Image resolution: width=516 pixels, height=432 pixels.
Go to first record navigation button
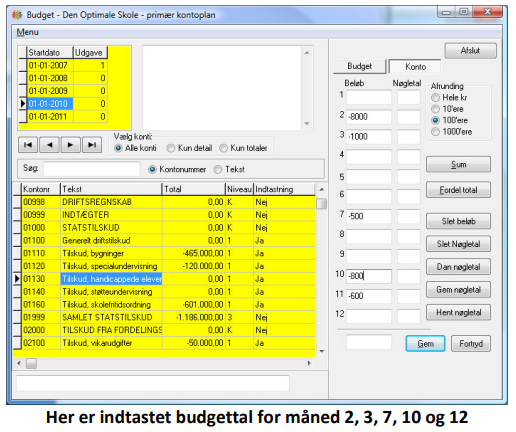tap(28, 145)
